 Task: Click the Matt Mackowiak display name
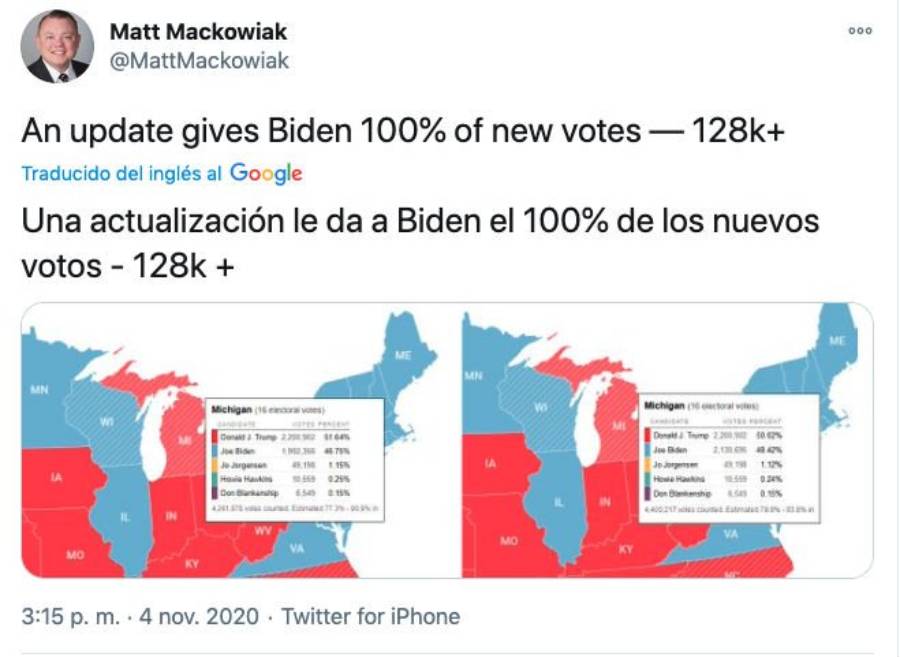pyautogui.click(x=198, y=32)
